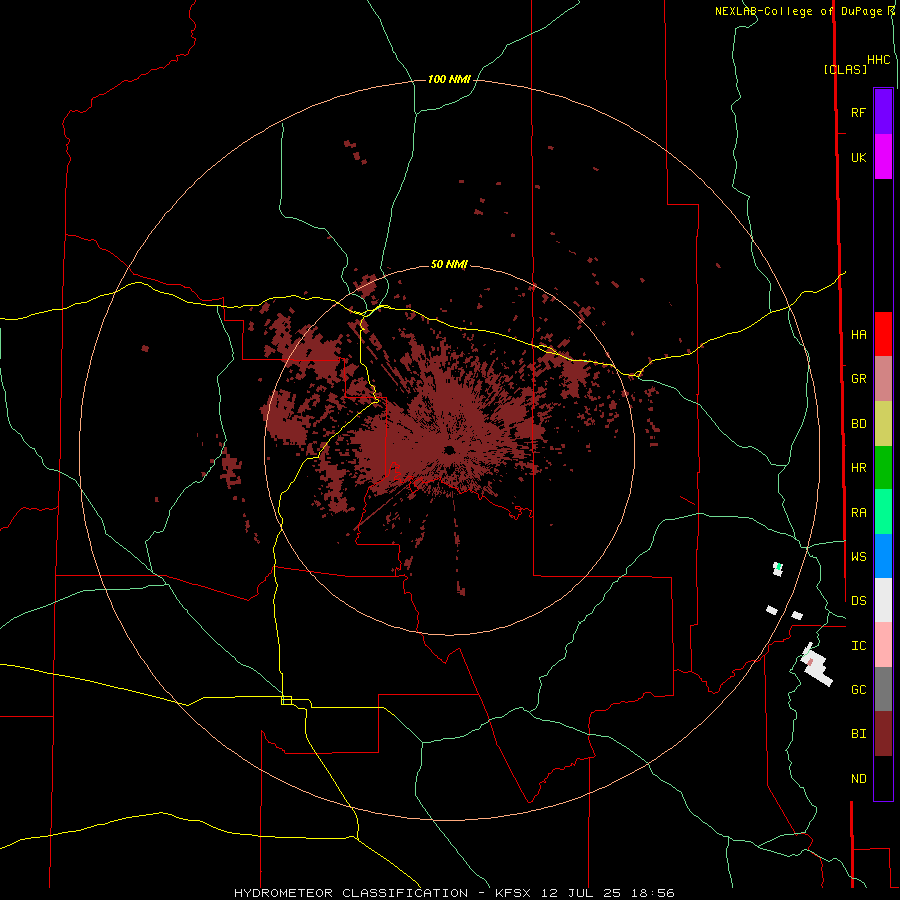Click the DS legend label
This screenshot has height=900, width=900.
858,601
